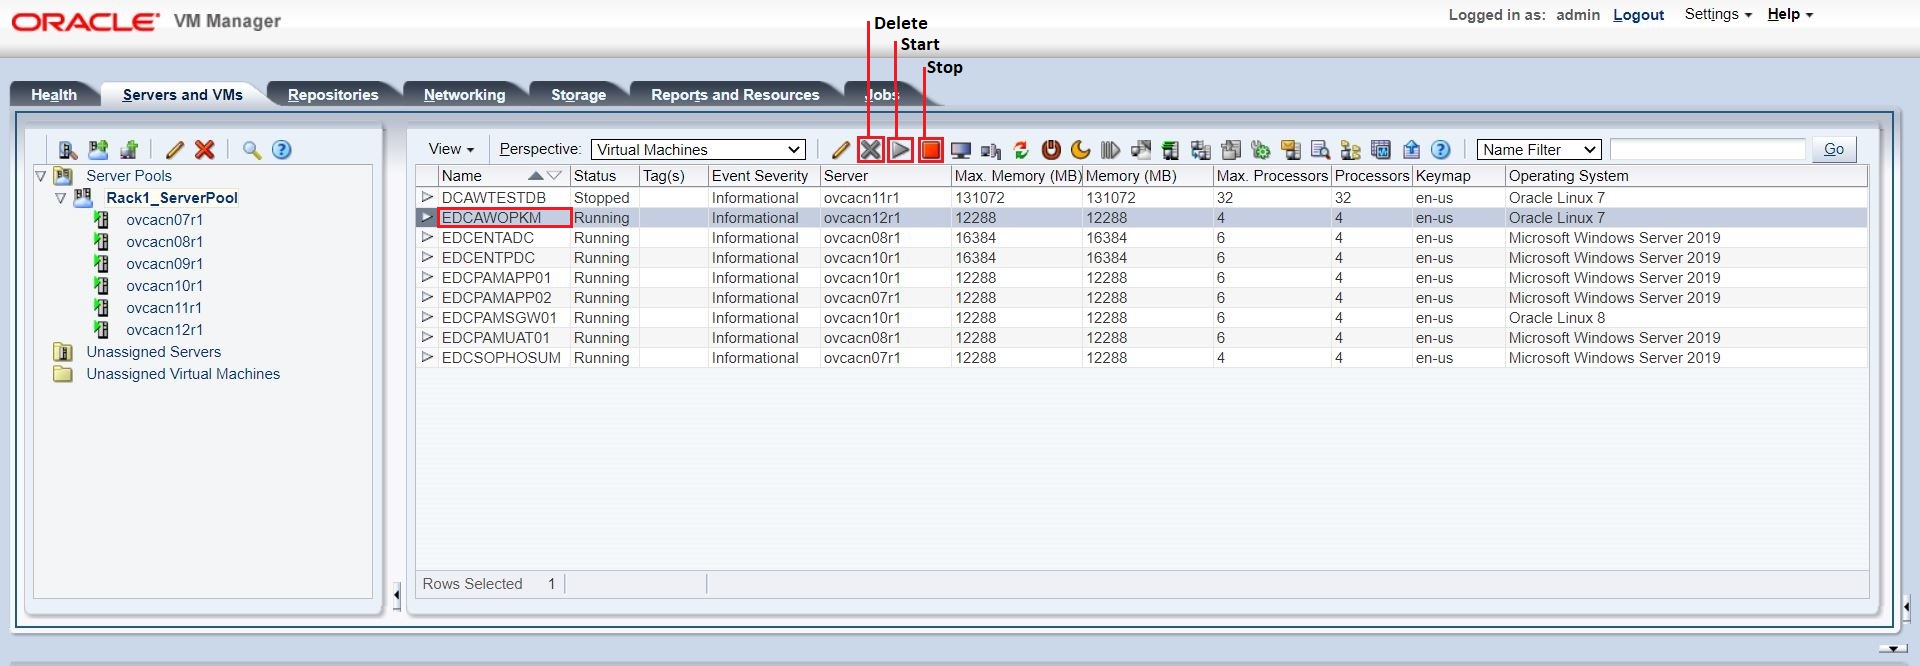Screen dimensions: 1920x666
Task: Select the EDCPAMAPP01 virtual machine name
Action: tap(496, 278)
